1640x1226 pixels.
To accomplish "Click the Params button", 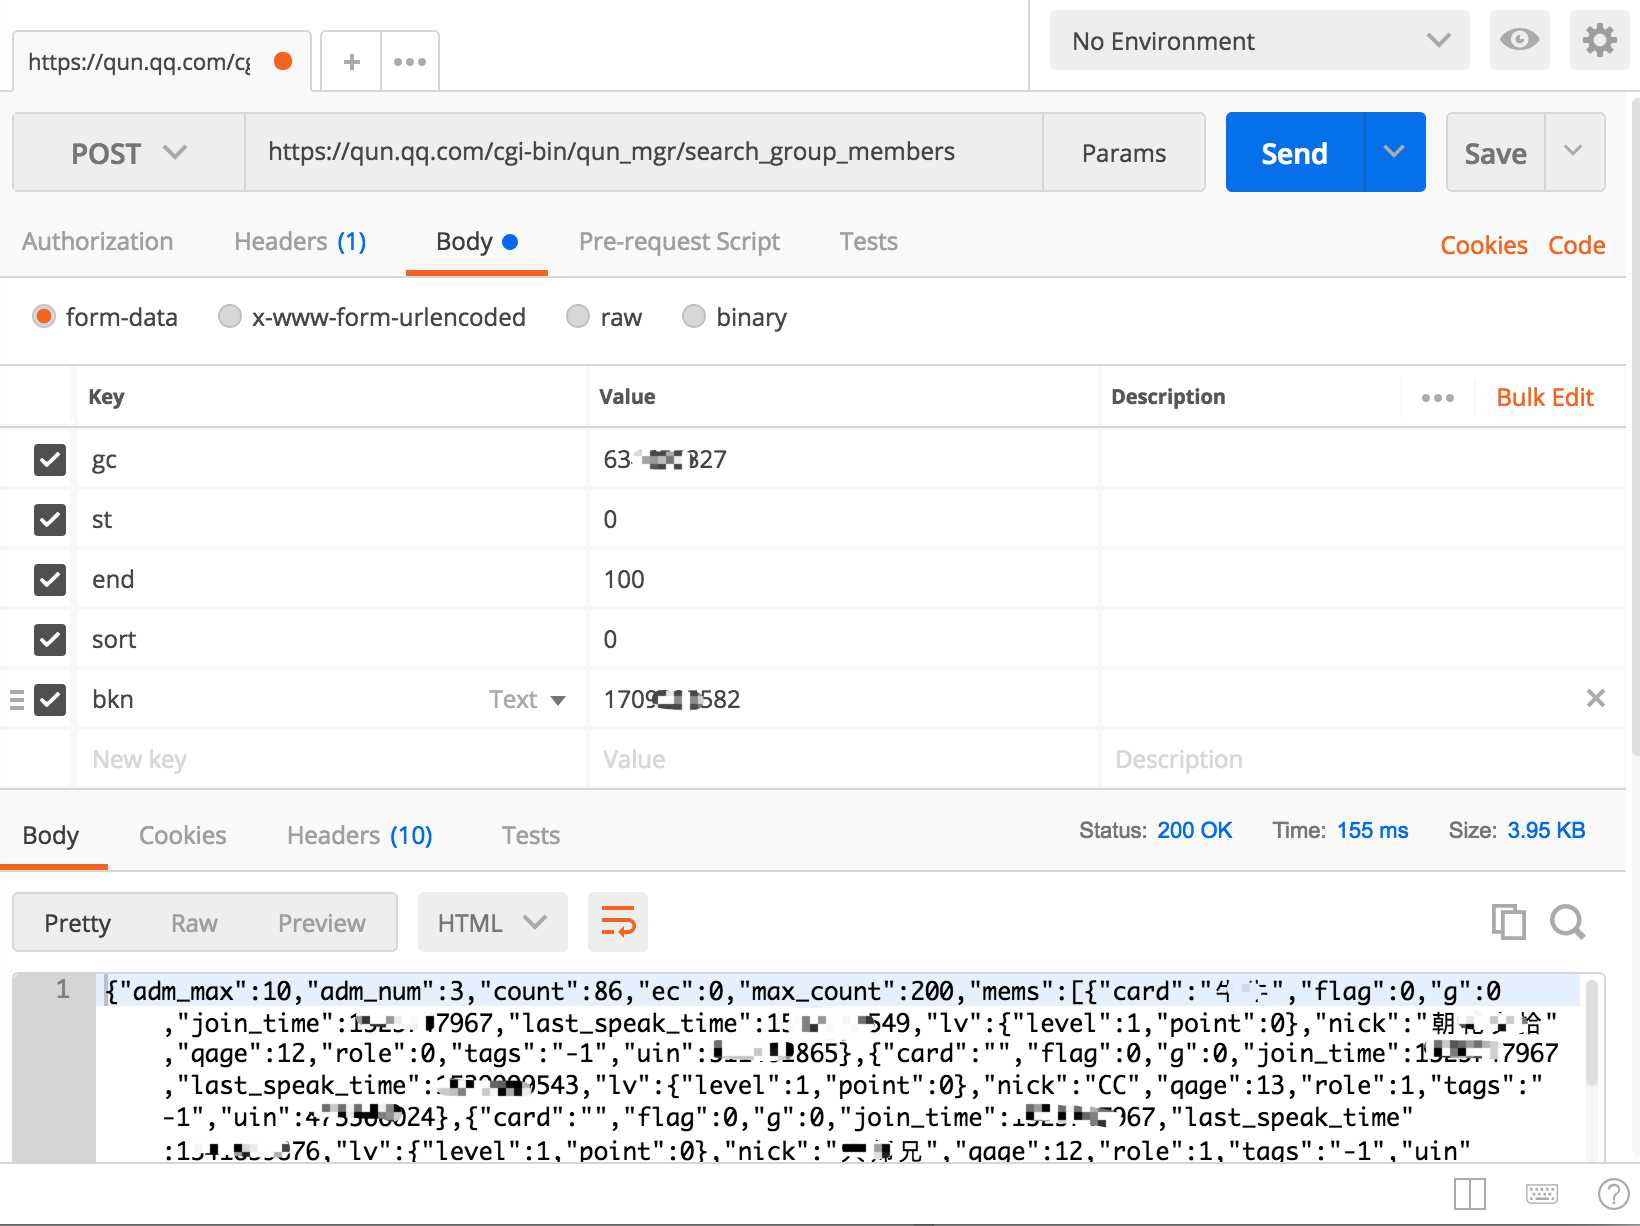I will (1124, 152).
